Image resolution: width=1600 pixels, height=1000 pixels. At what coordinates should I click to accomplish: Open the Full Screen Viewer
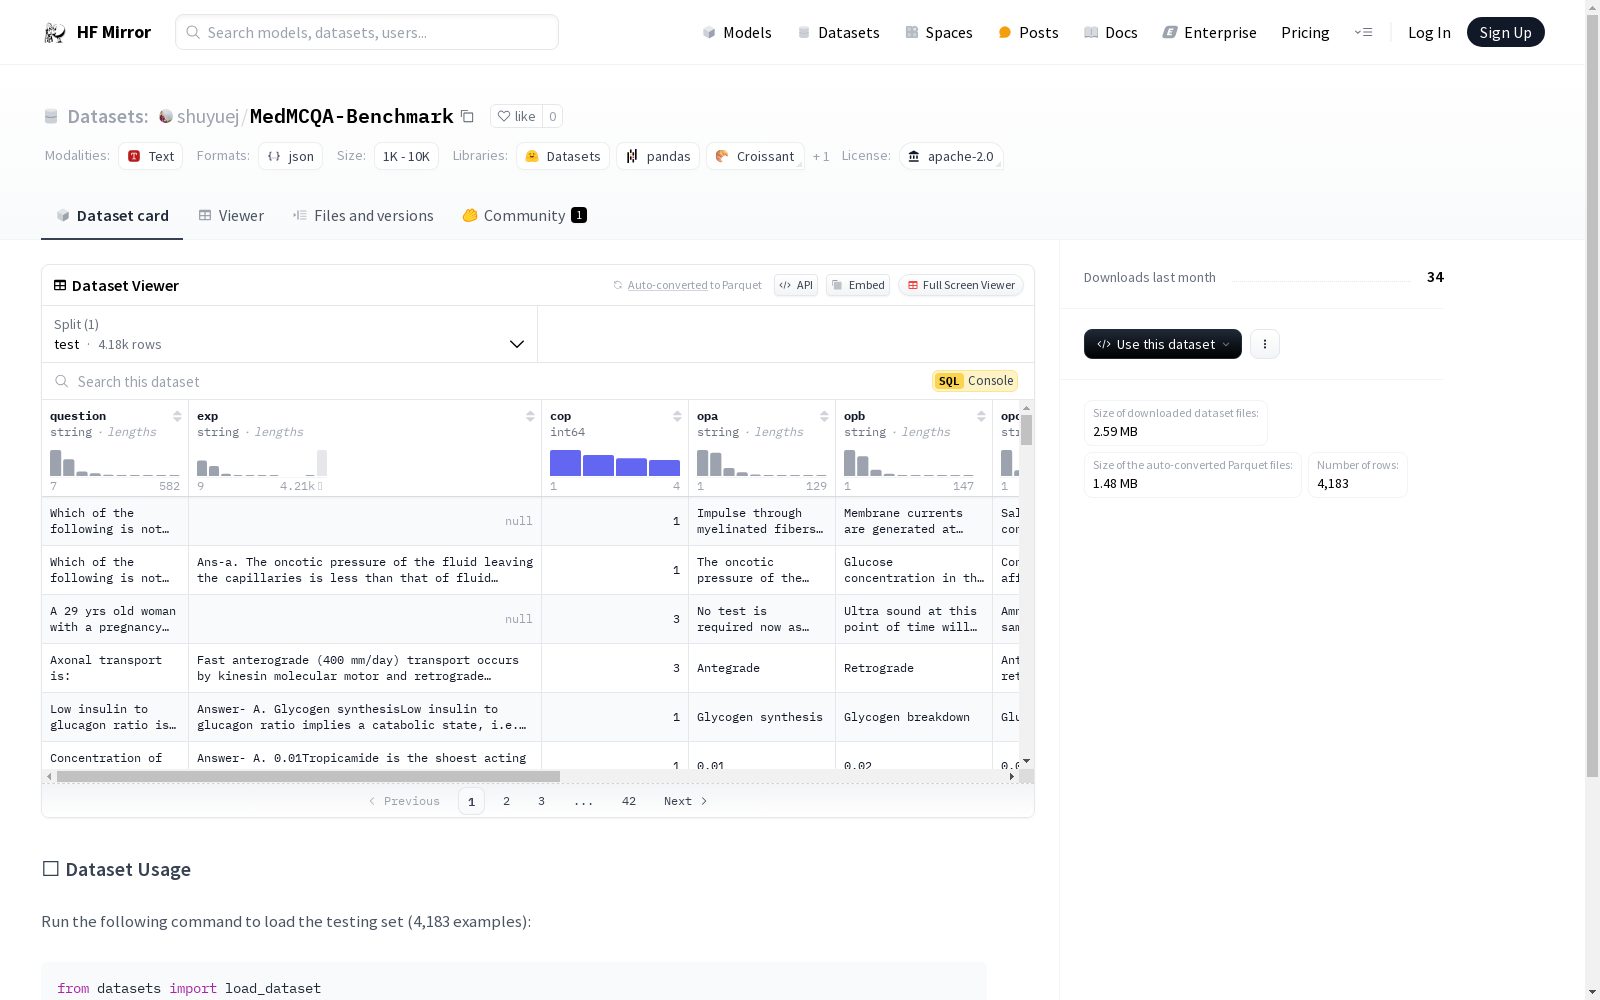click(x=961, y=285)
